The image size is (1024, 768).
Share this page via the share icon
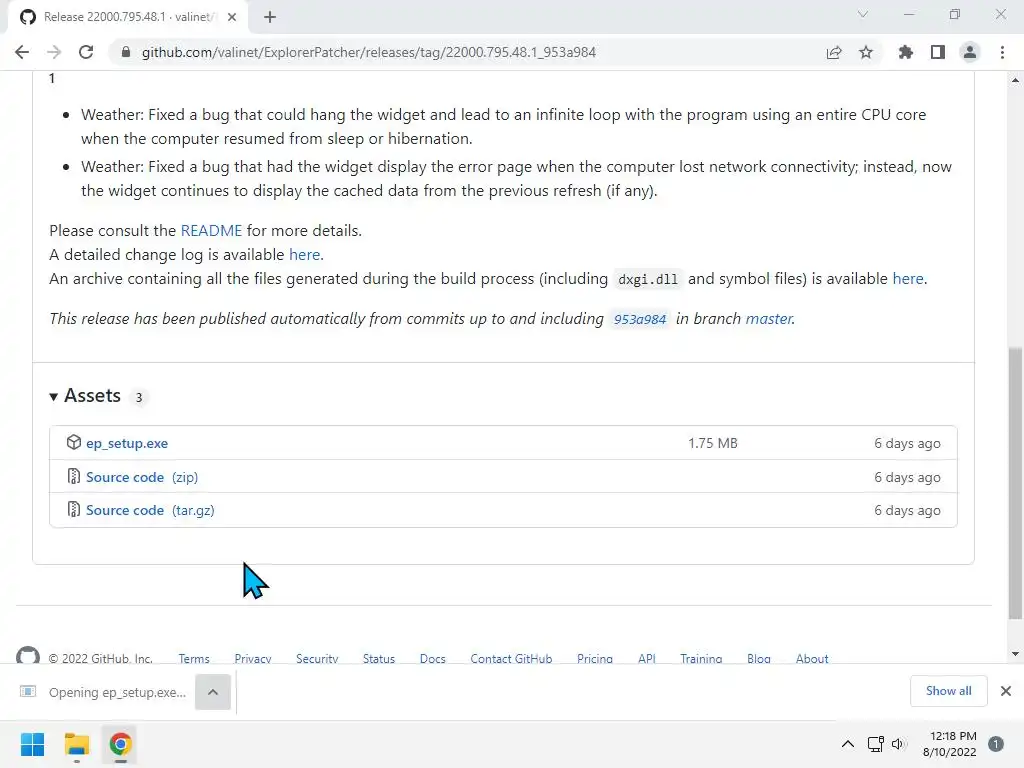coord(834,52)
